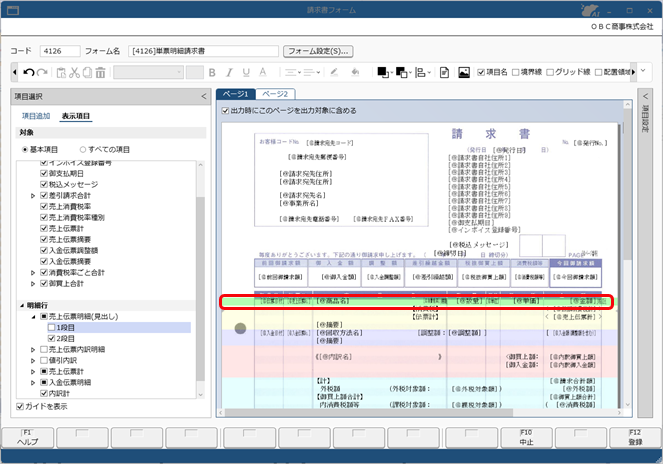Toggle 出力時にこのページを出力対象に含める checkbox
The width and height of the screenshot is (664, 464).
pos(225,110)
